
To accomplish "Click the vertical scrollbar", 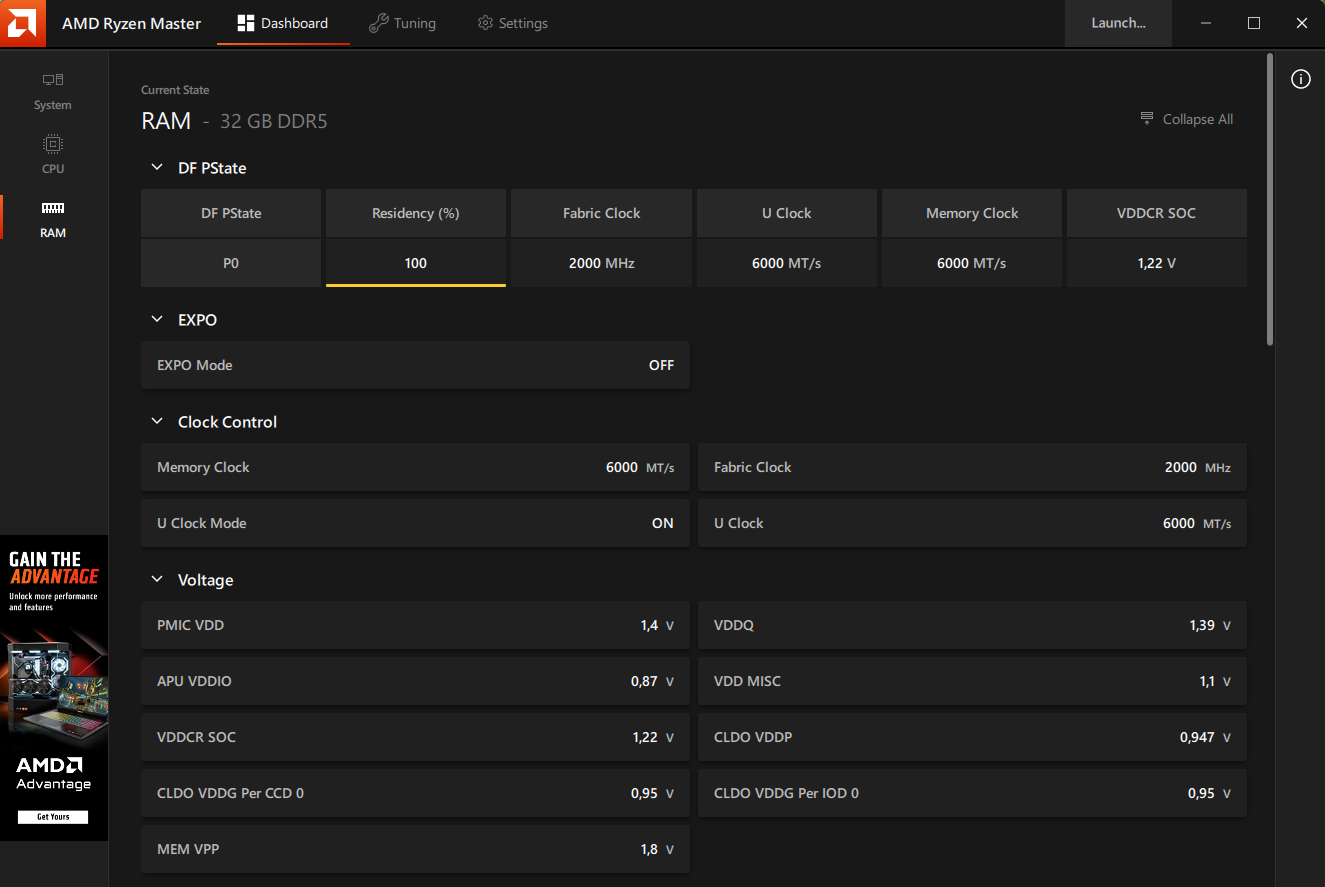I will click(x=1270, y=200).
